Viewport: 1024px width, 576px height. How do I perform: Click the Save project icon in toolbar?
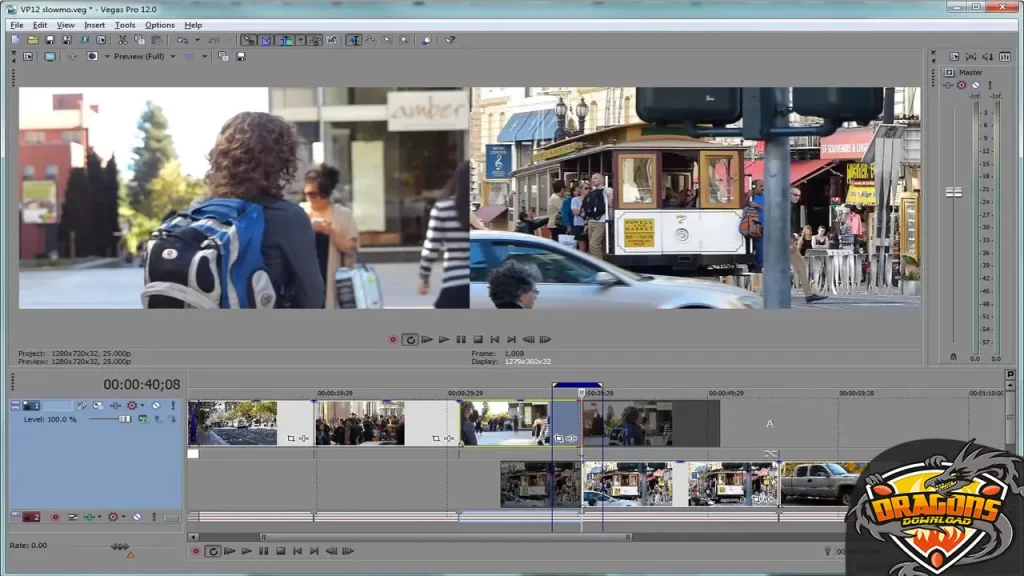pos(49,40)
